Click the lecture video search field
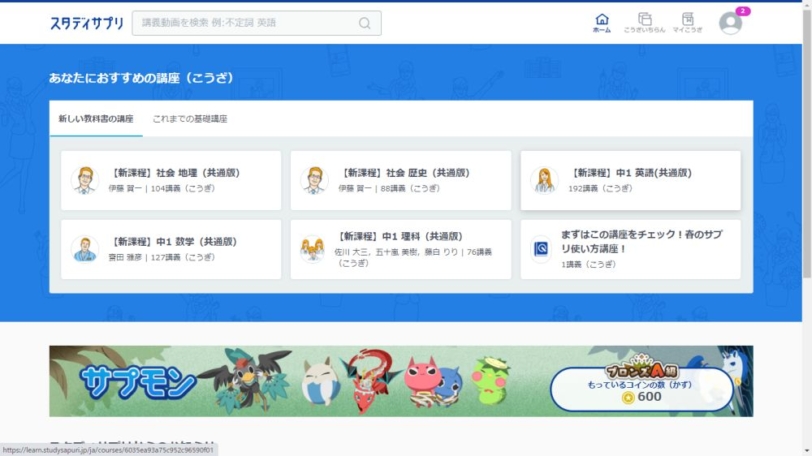812x456 pixels. (256, 23)
